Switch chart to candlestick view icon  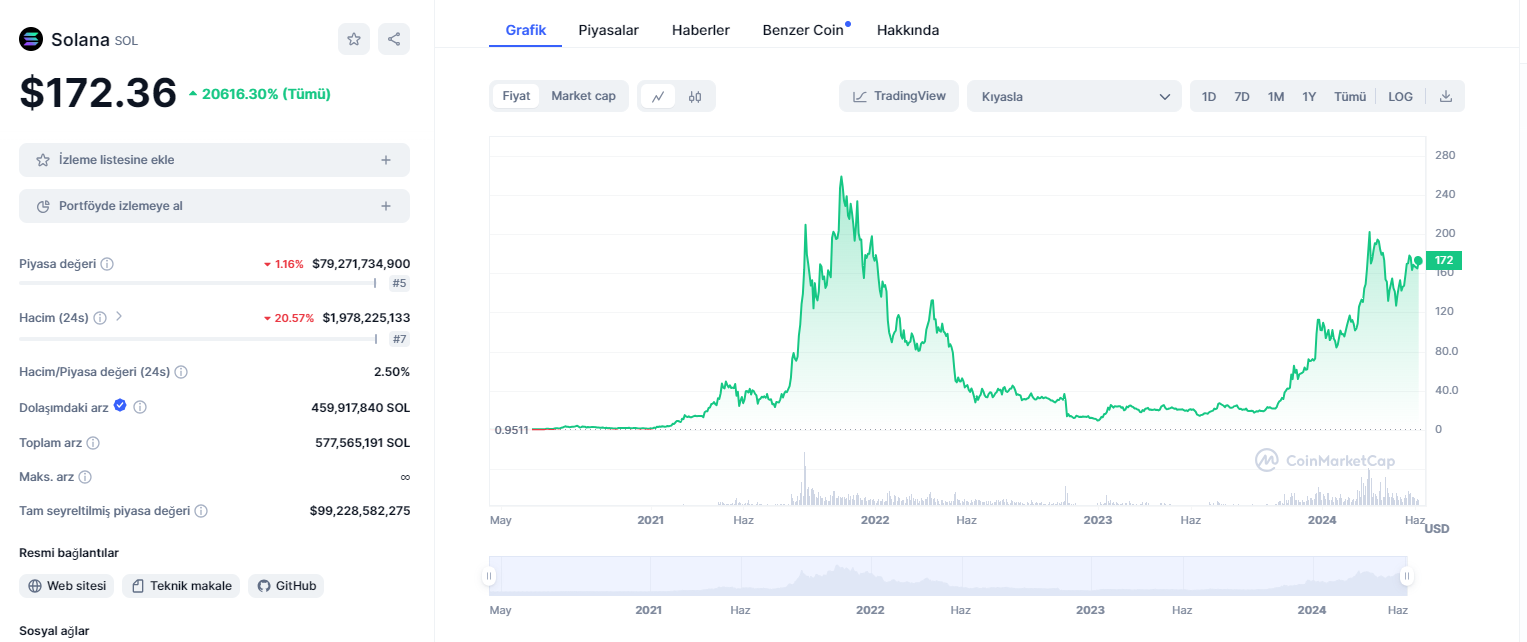(x=695, y=96)
